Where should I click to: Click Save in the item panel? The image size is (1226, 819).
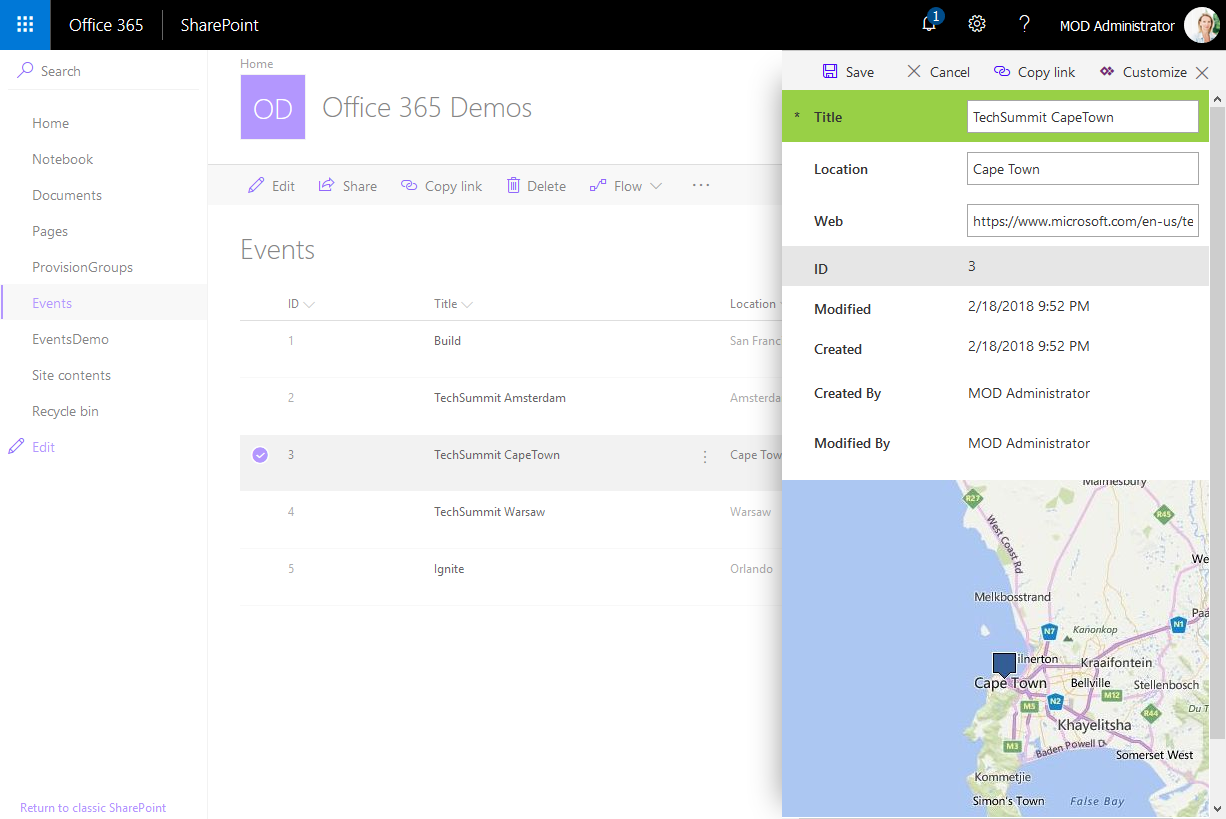848,72
